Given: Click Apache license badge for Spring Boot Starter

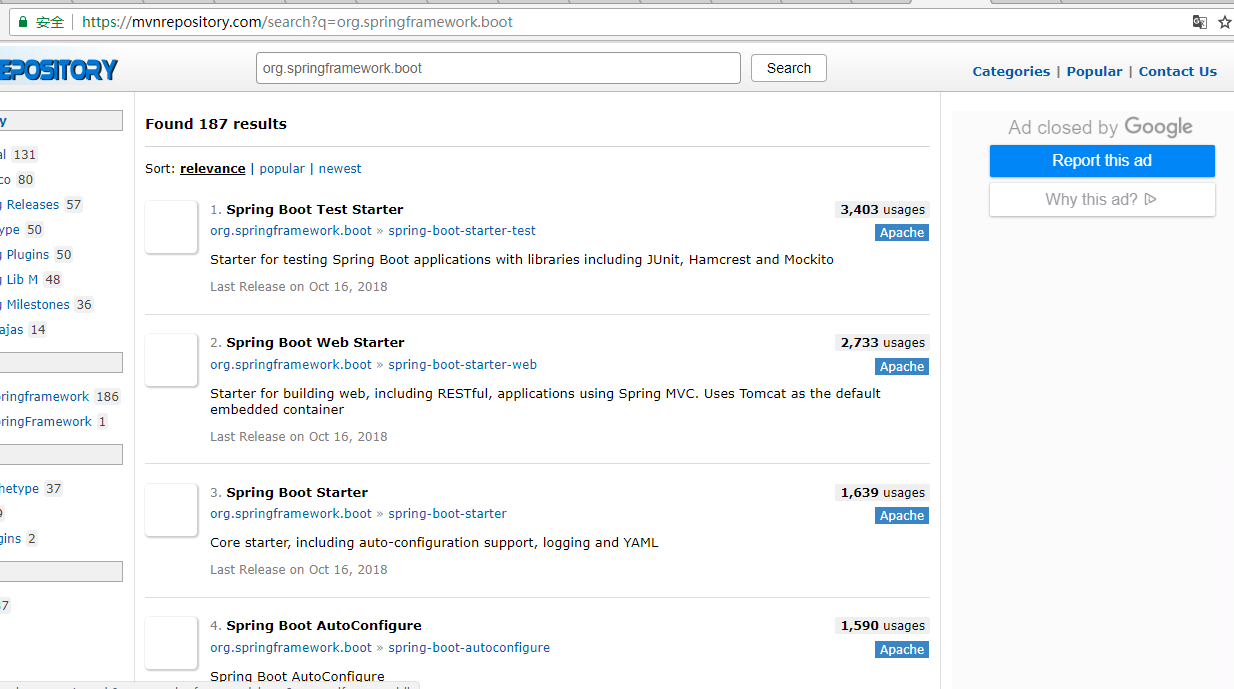Looking at the screenshot, I should [902, 516].
